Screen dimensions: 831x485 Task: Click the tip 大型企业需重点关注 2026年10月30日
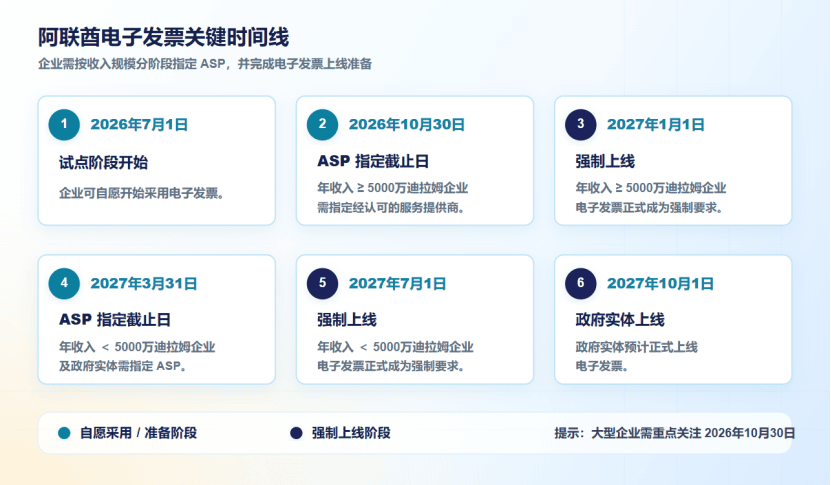point(675,433)
